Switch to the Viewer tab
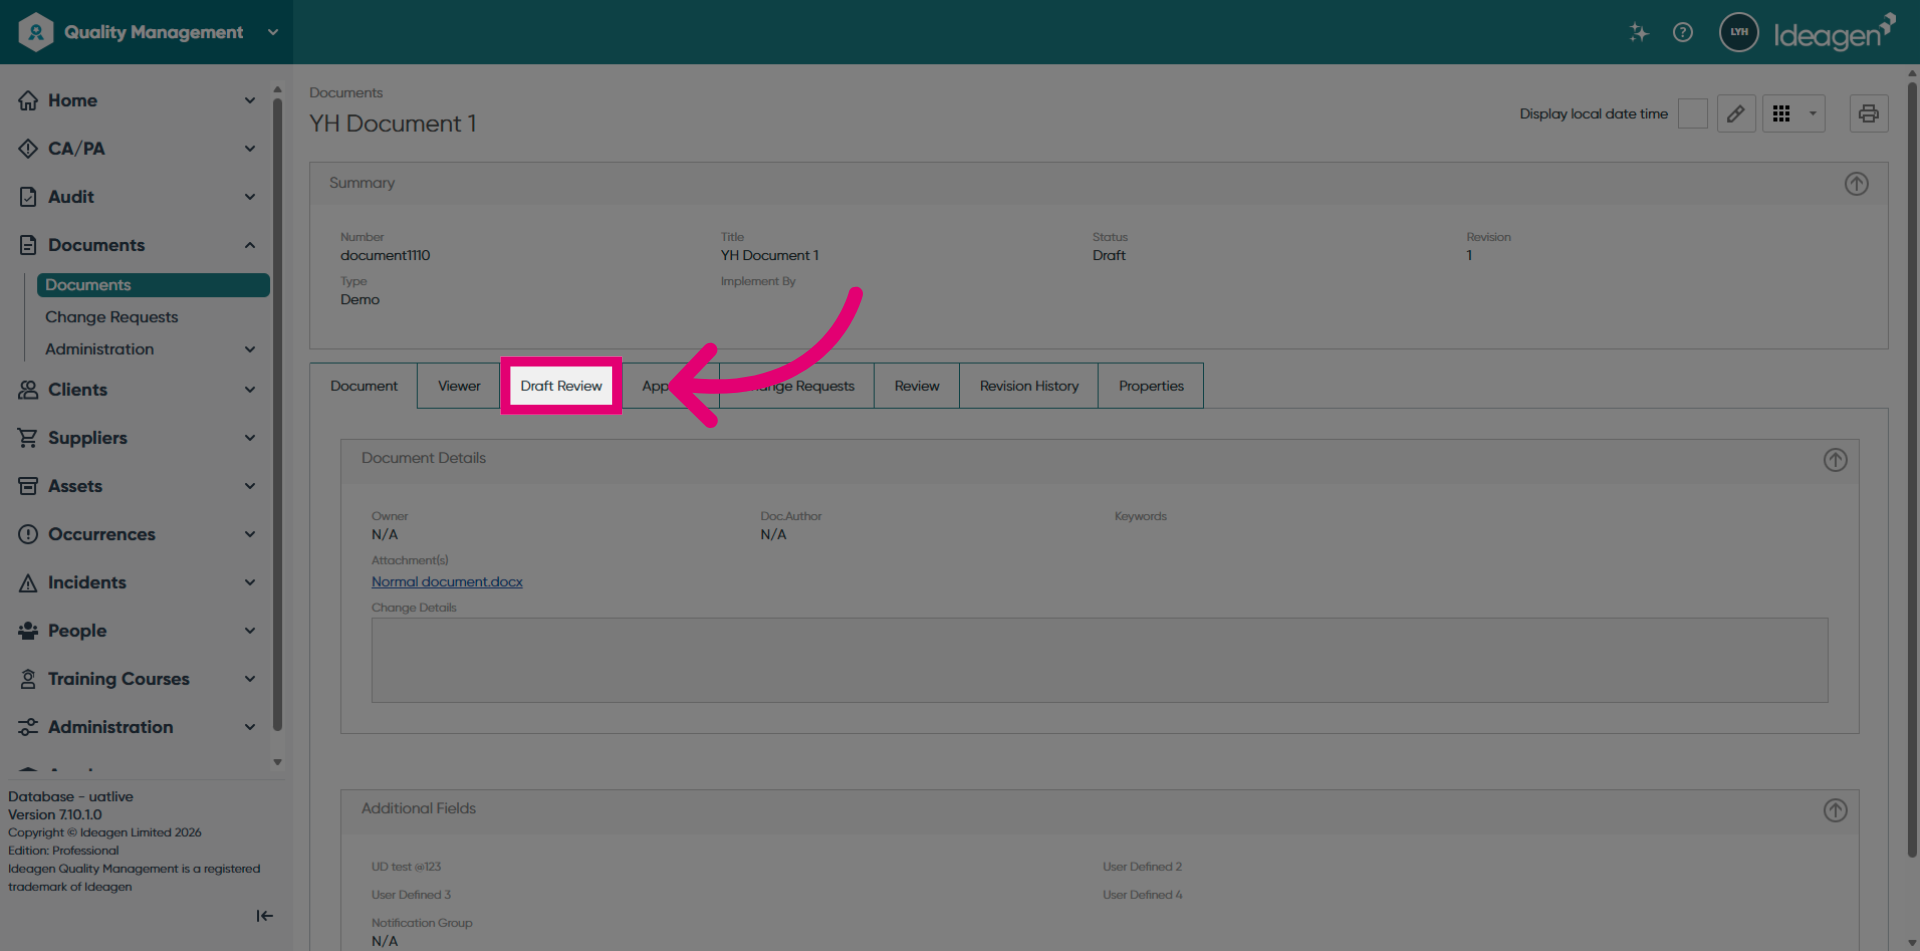This screenshot has width=1920, height=951. click(459, 386)
